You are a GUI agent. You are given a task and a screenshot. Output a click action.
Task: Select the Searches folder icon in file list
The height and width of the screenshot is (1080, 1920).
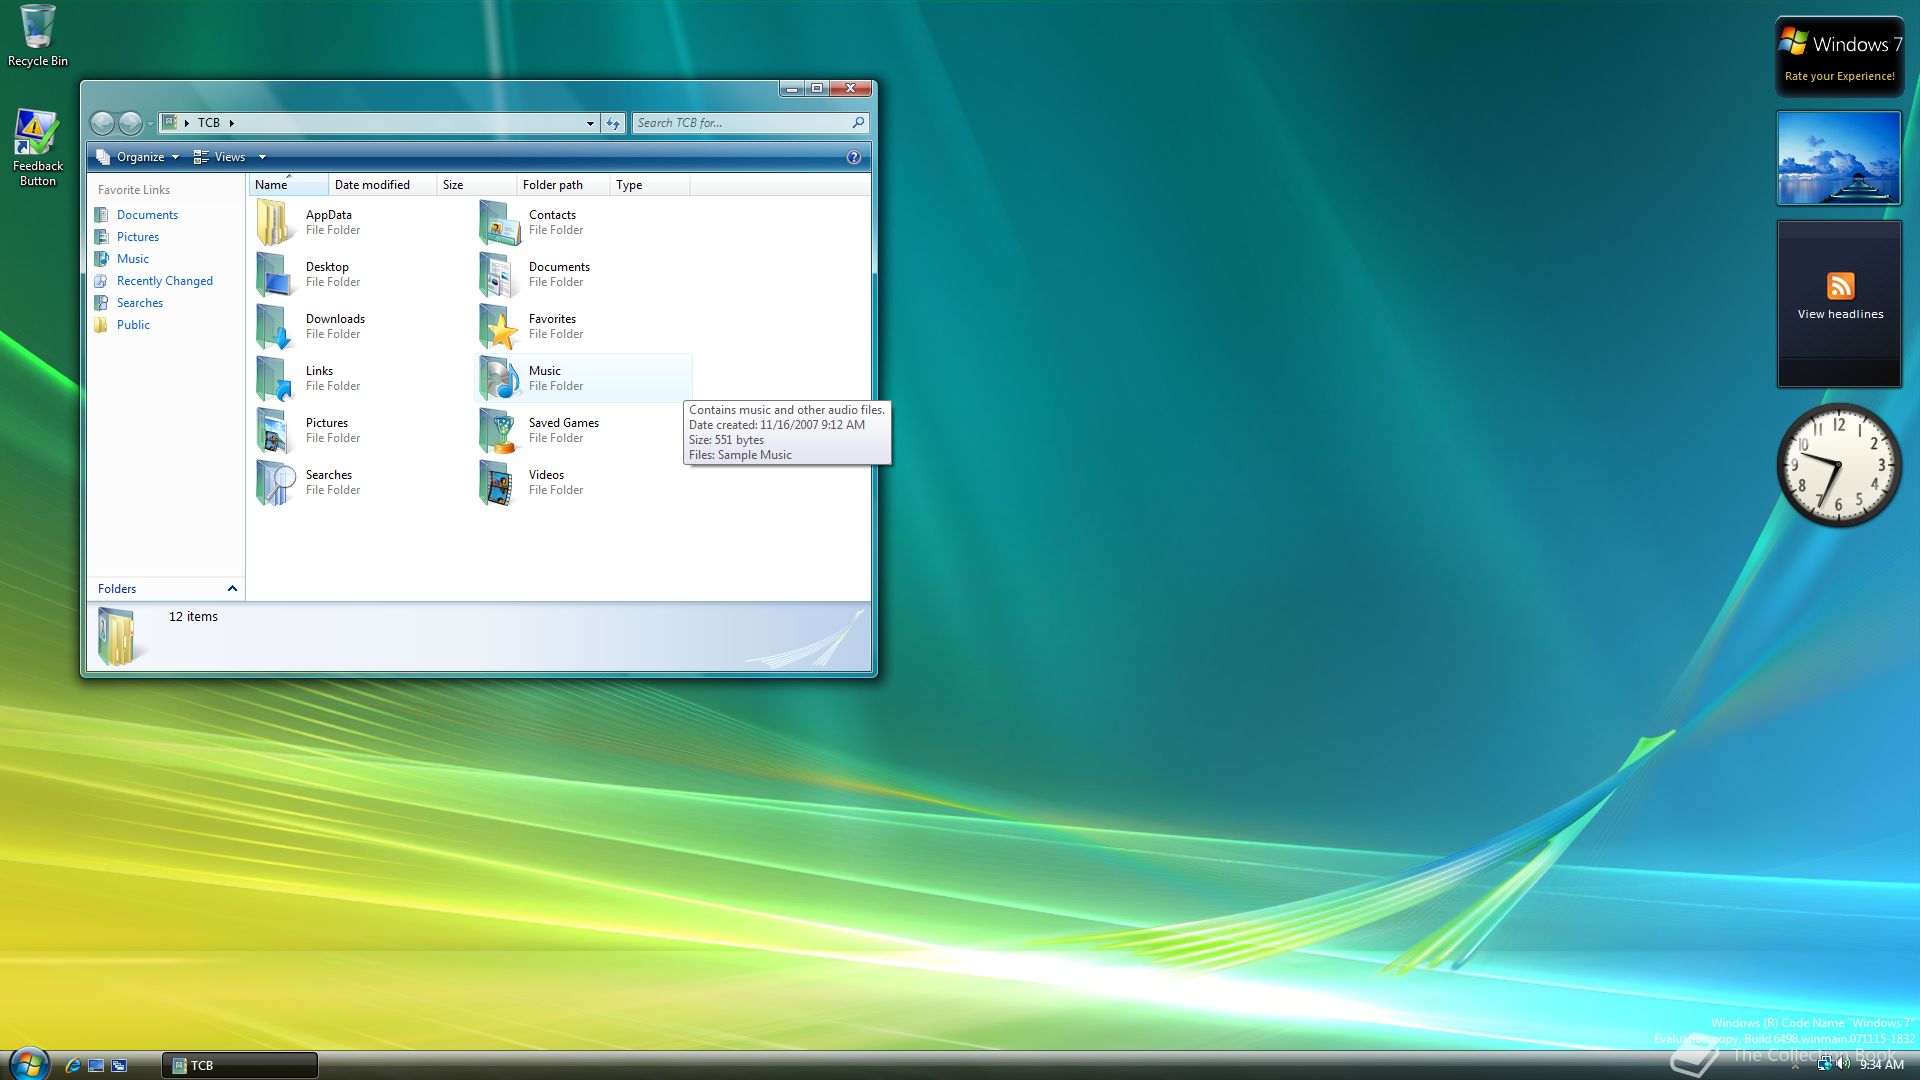pyautogui.click(x=275, y=482)
